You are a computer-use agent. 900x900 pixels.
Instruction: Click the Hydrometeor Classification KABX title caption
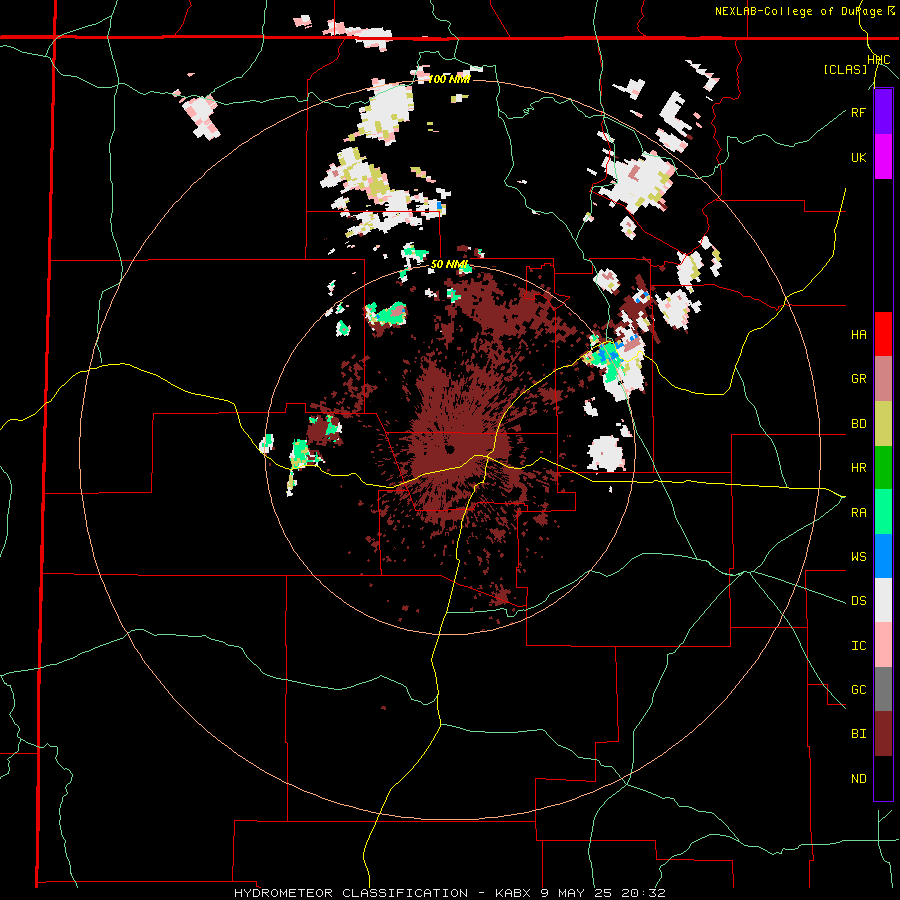450,893
